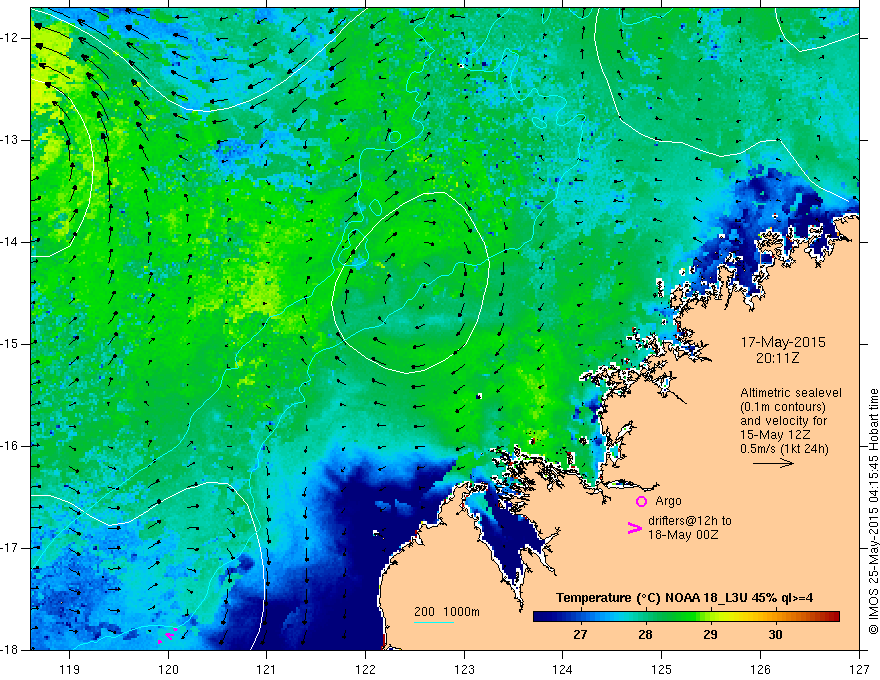880x680 pixels.
Task: Click the '18-May 00Z' legend text
Action: [x=683, y=535]
